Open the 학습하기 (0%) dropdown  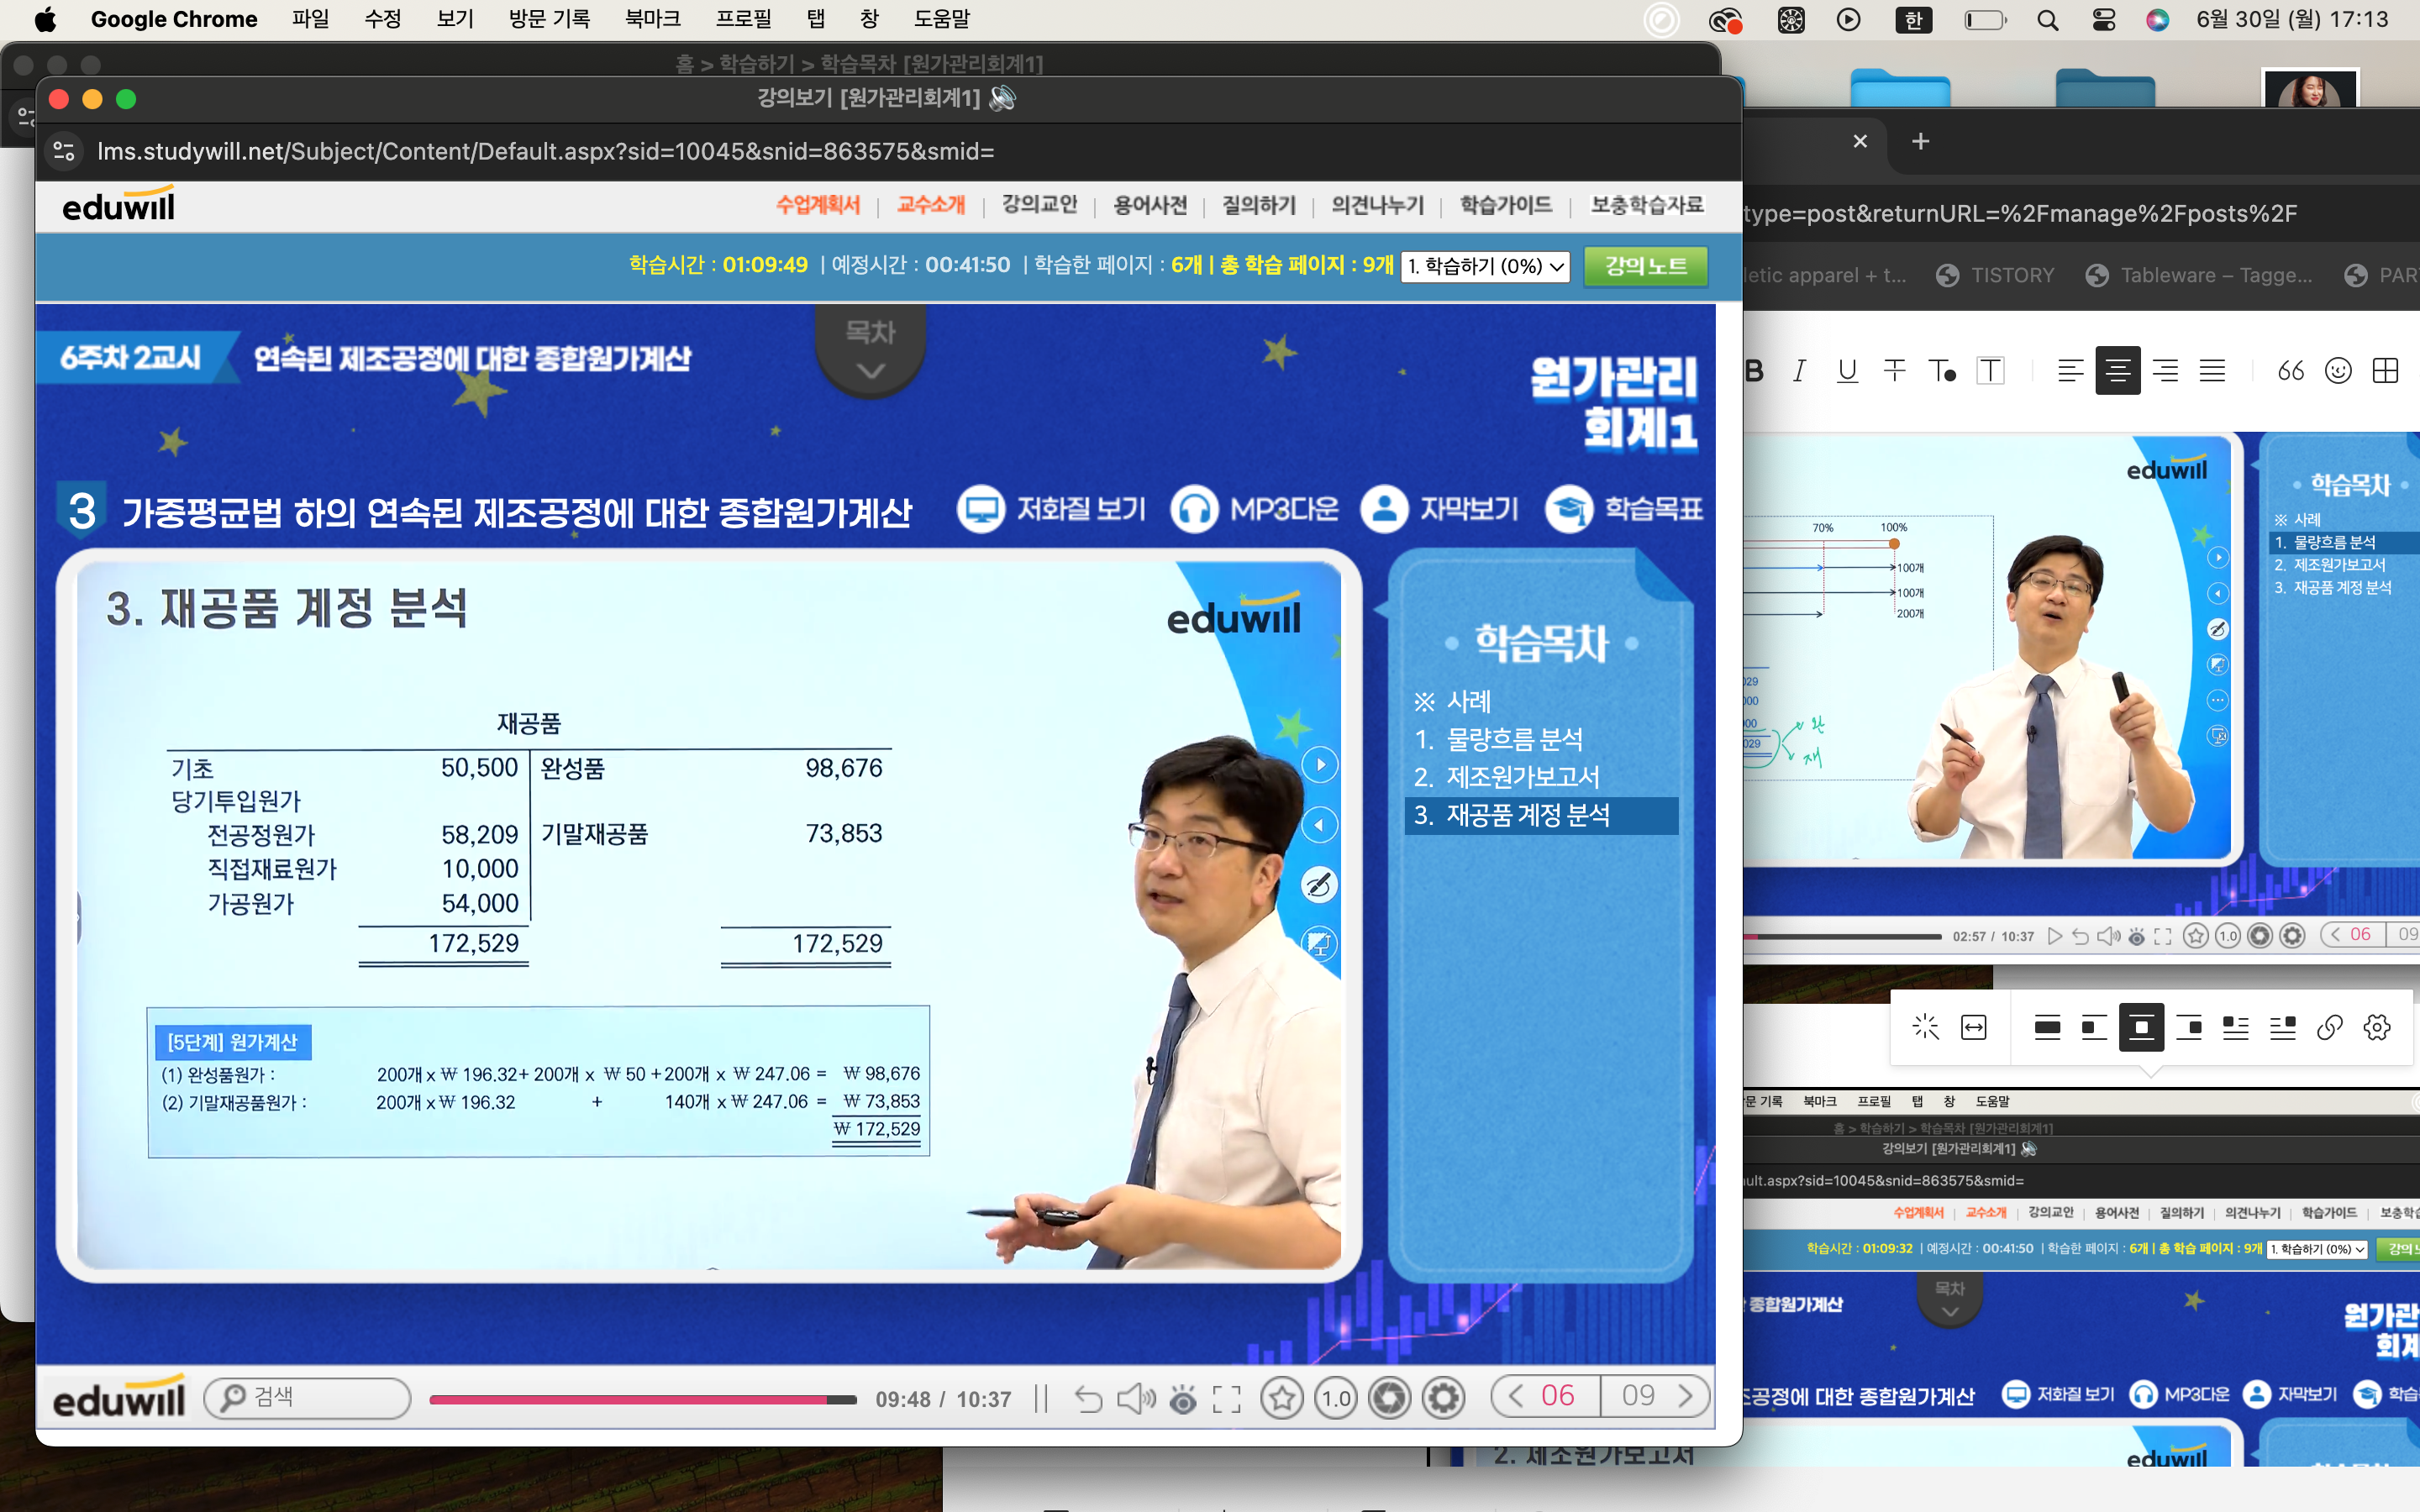(1484, 266)
